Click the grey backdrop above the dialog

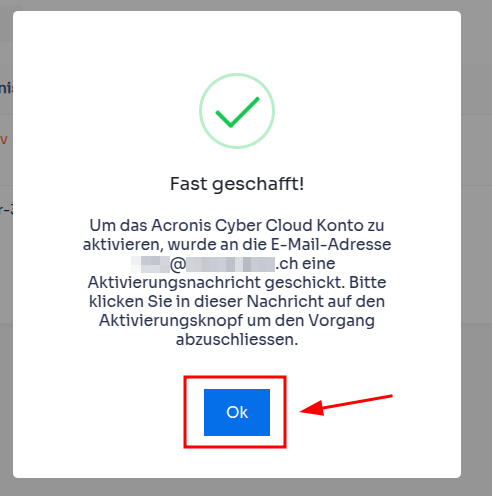tap(237, 5)
